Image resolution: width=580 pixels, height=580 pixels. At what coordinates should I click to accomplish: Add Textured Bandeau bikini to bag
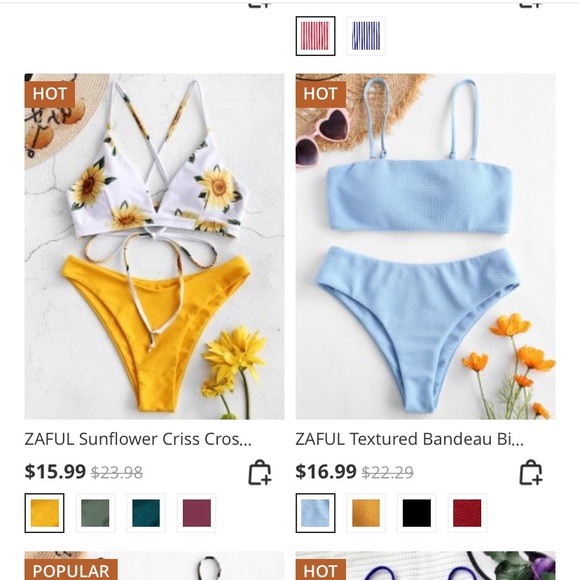point(531,472)
